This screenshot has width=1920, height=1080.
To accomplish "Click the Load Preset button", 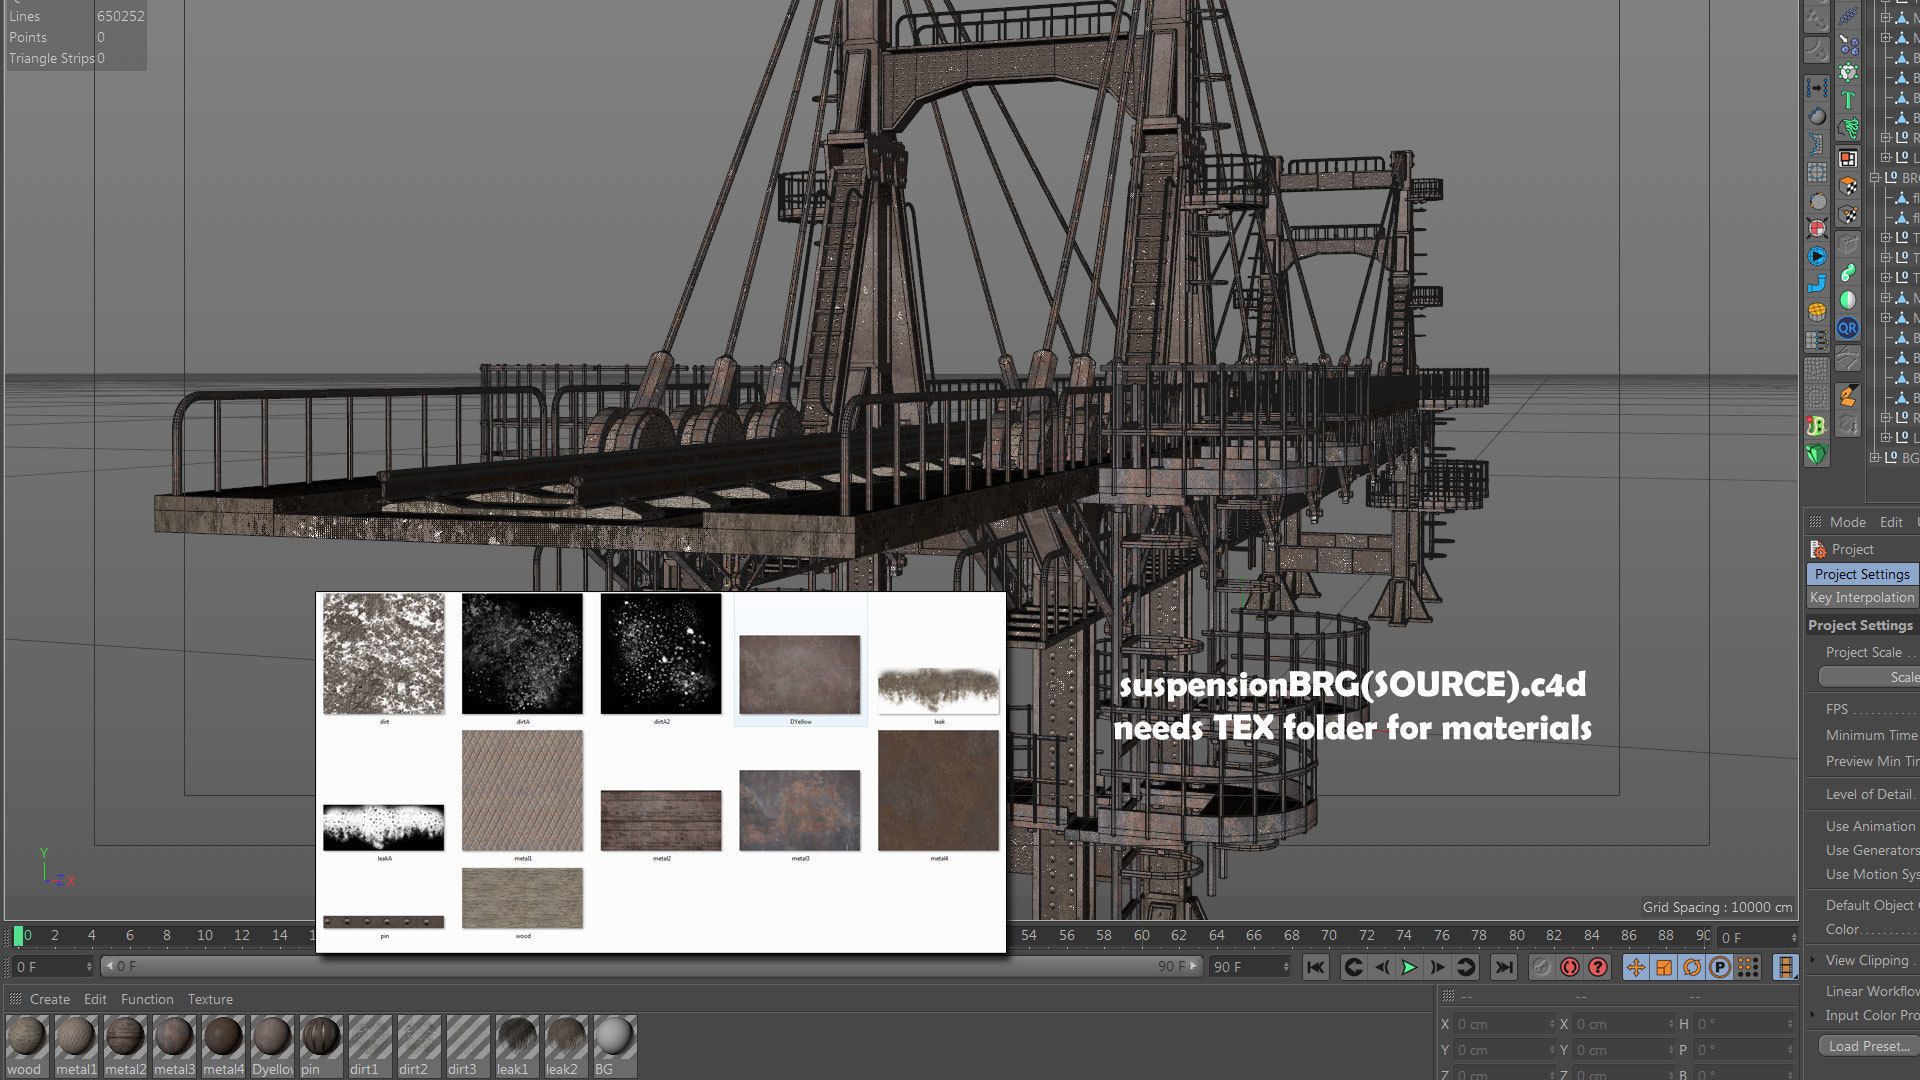I will (1868, 1046).
